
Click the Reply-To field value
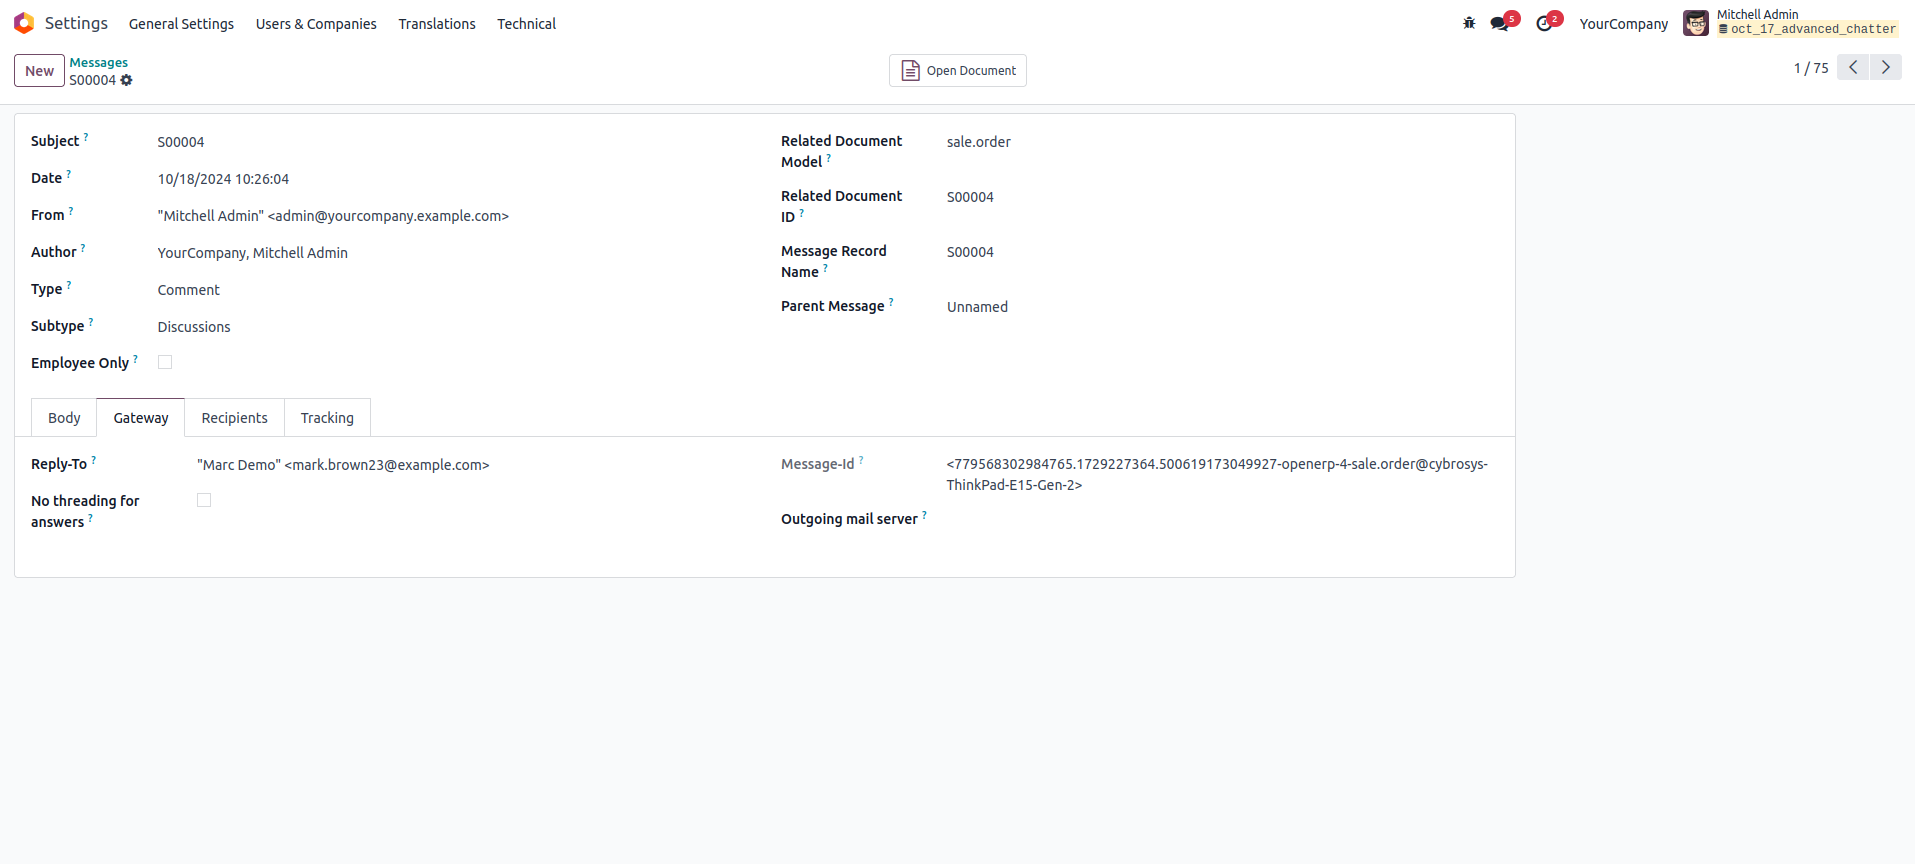343,465
